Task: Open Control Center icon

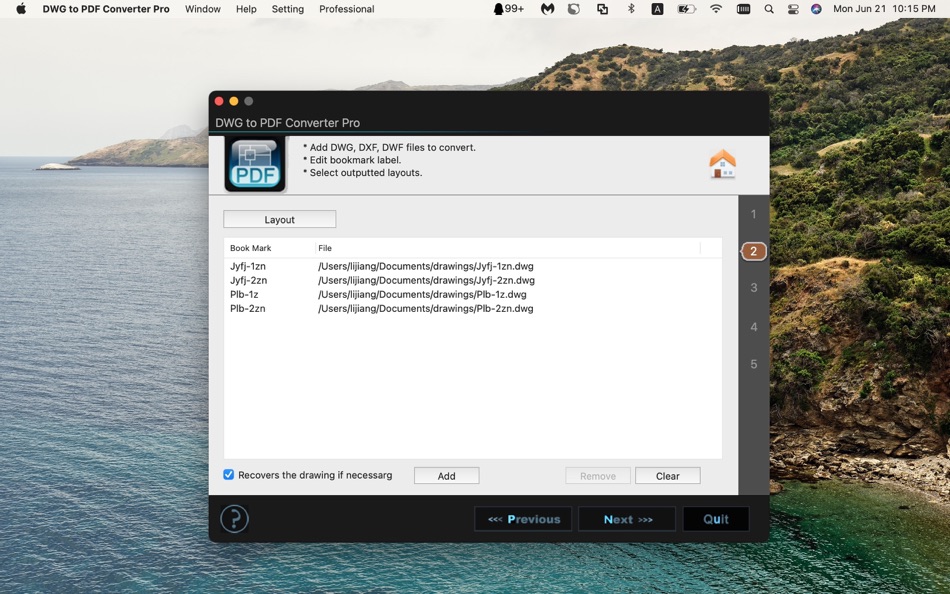Action: 793,8
